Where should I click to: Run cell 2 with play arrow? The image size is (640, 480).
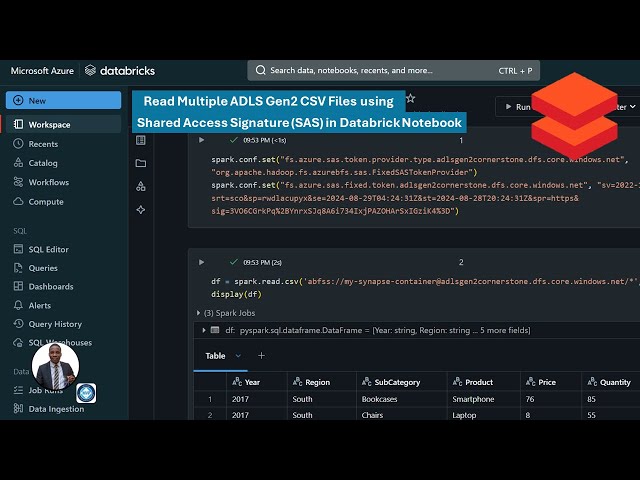(x=201, y=262)
